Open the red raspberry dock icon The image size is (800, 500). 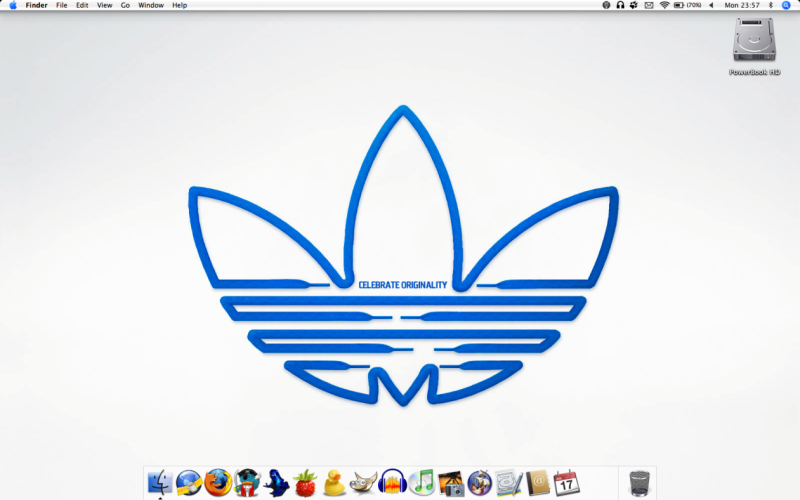(x=305, y=483)
